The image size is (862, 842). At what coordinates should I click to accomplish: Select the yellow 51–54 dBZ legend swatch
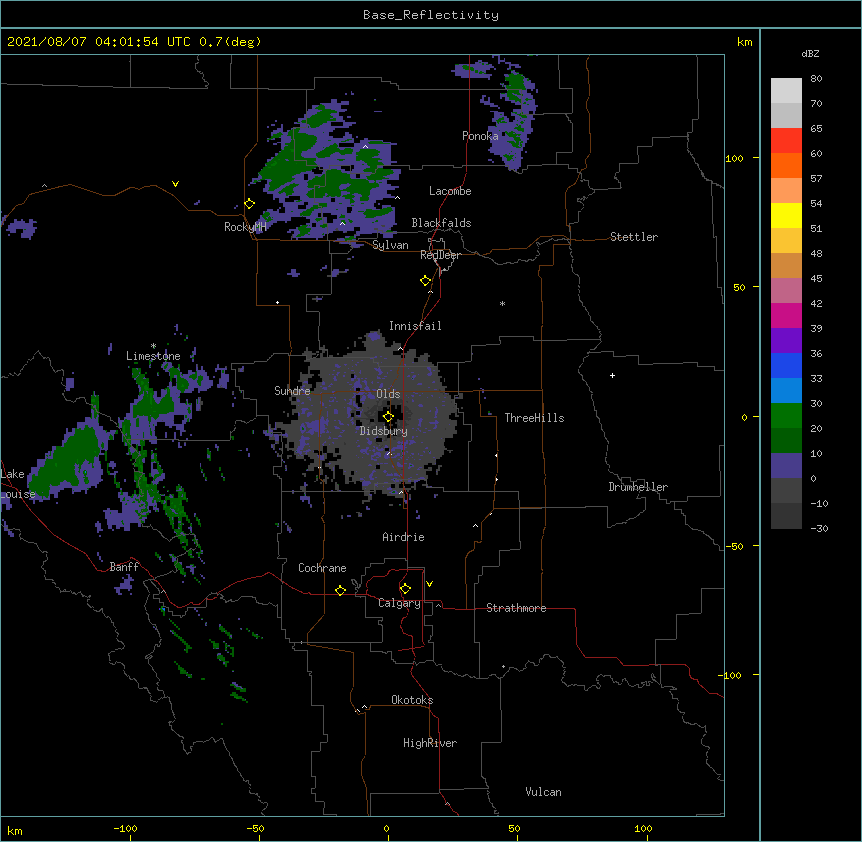786,215
